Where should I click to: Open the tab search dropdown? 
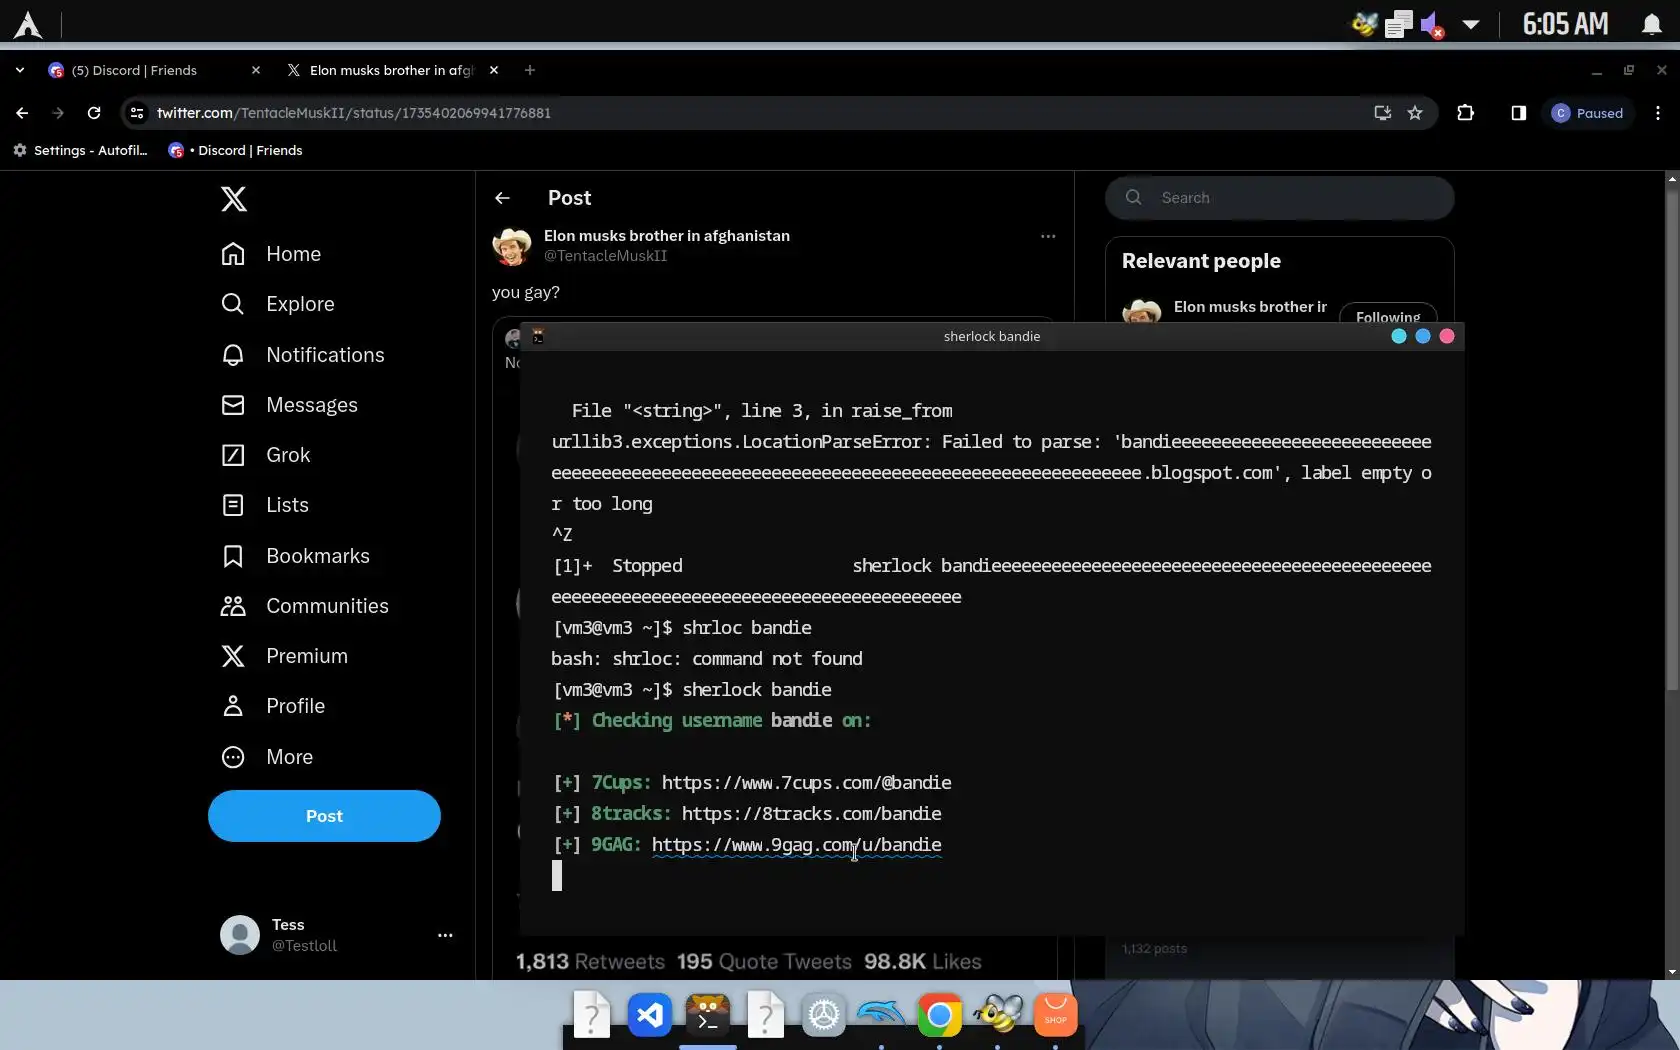[20, 70]
